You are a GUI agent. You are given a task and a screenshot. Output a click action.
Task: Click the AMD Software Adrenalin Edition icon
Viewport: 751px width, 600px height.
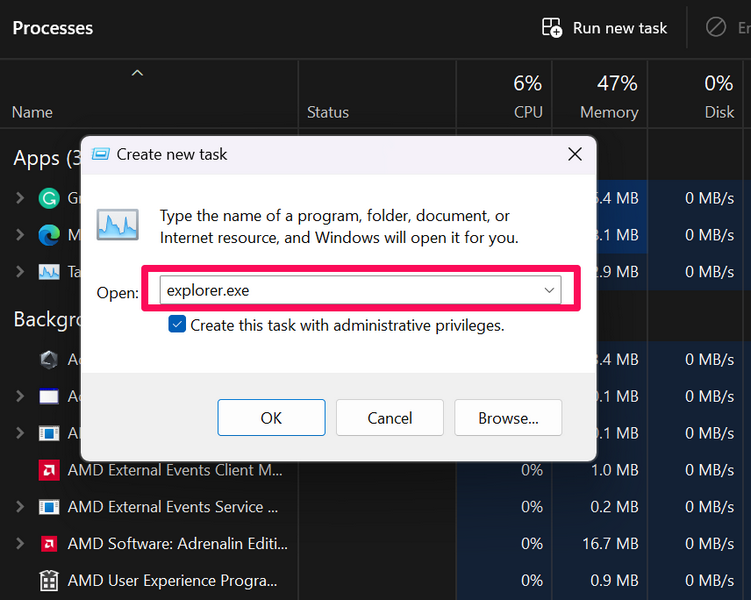pos(48,544)
